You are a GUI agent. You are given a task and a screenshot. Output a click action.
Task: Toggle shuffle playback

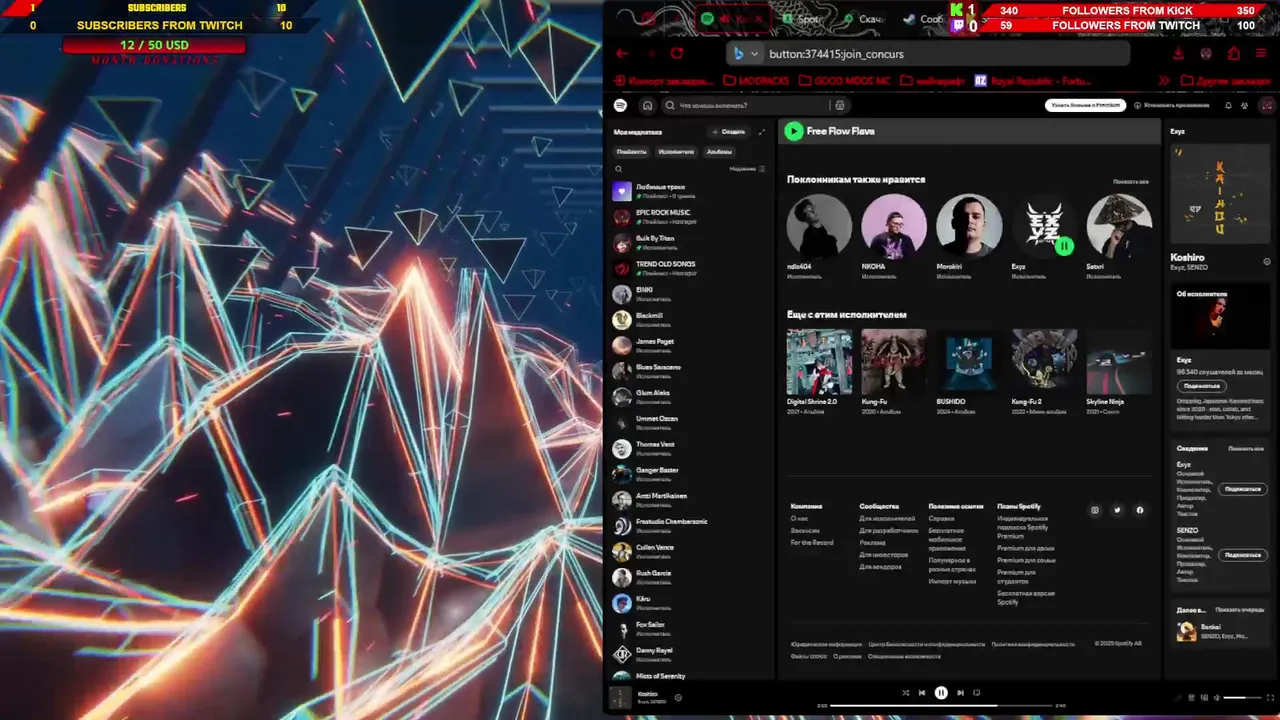[906, 692]
